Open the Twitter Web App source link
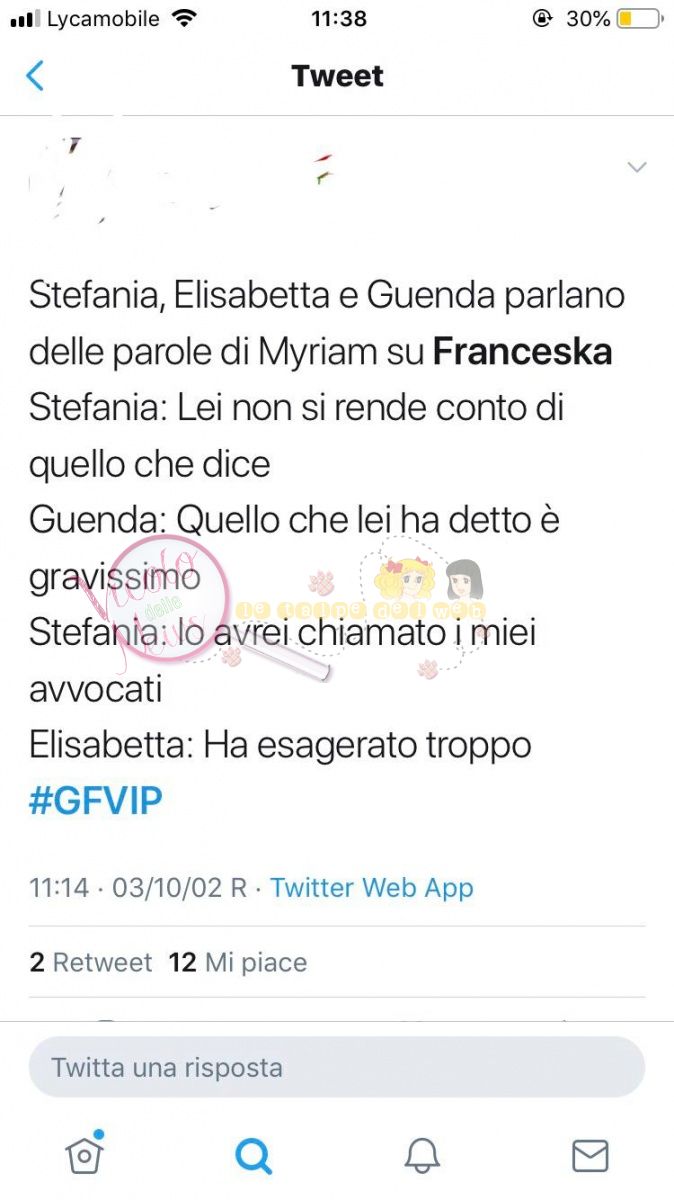 pyautogui.click(x=372, y=887)
